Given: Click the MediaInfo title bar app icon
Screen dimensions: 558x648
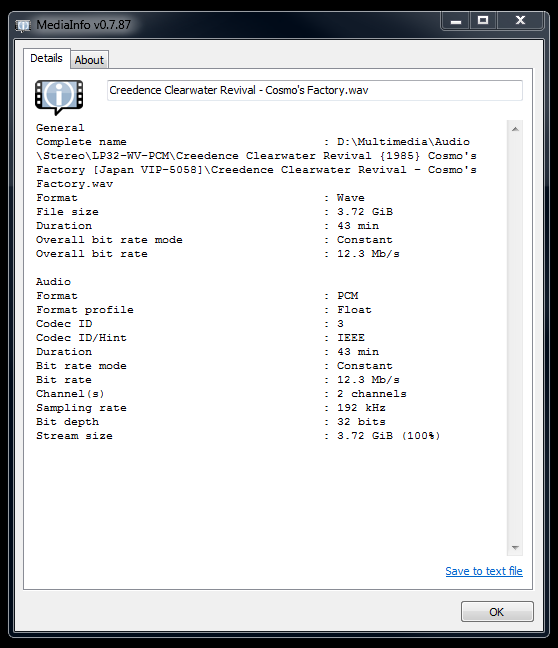Looking at the screenshot, I should pos(23,26).
